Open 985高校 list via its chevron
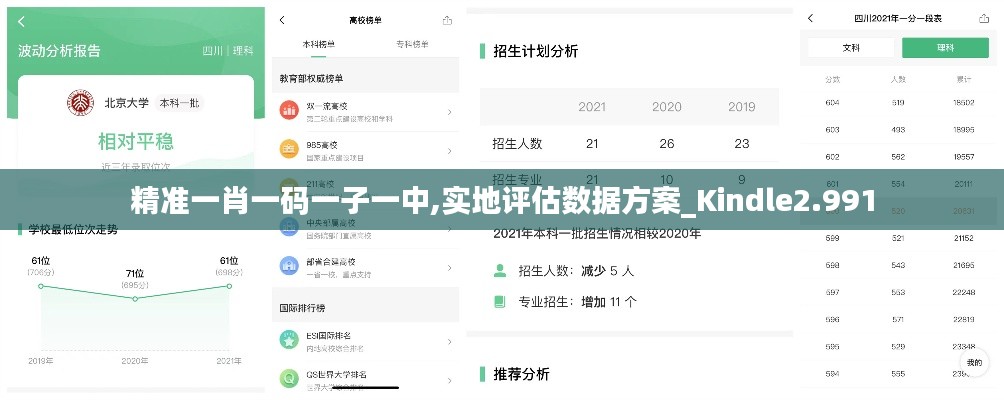The width and height of the screenshot is (1004, 400). click(x=449, y=151)
